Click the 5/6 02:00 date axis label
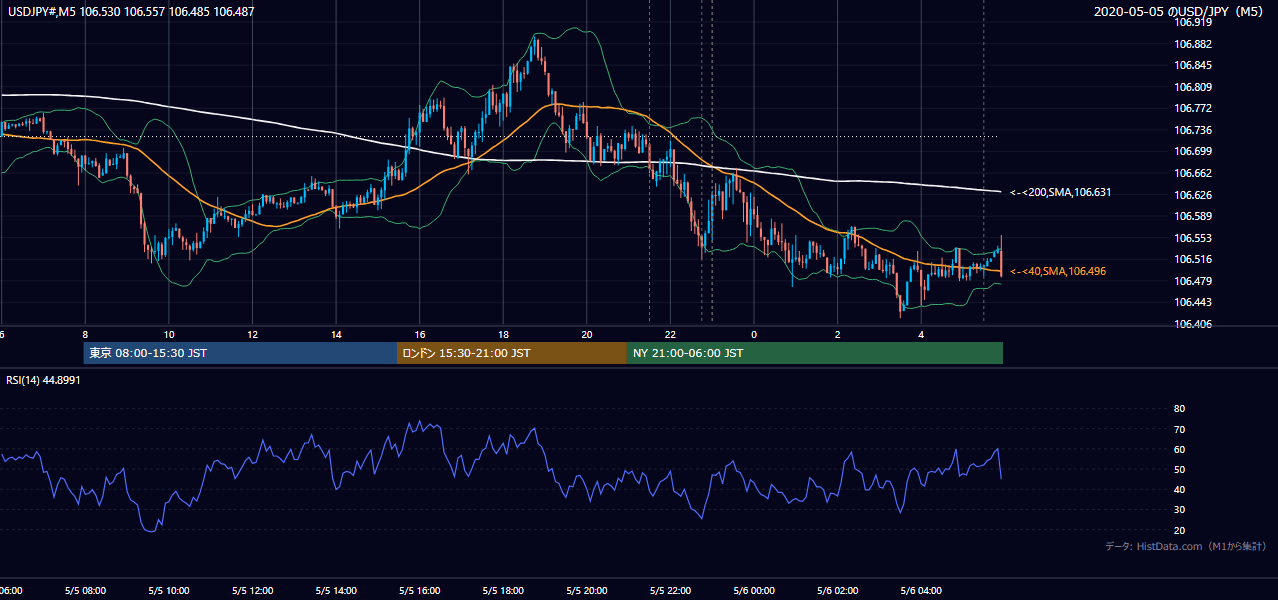 838,591
